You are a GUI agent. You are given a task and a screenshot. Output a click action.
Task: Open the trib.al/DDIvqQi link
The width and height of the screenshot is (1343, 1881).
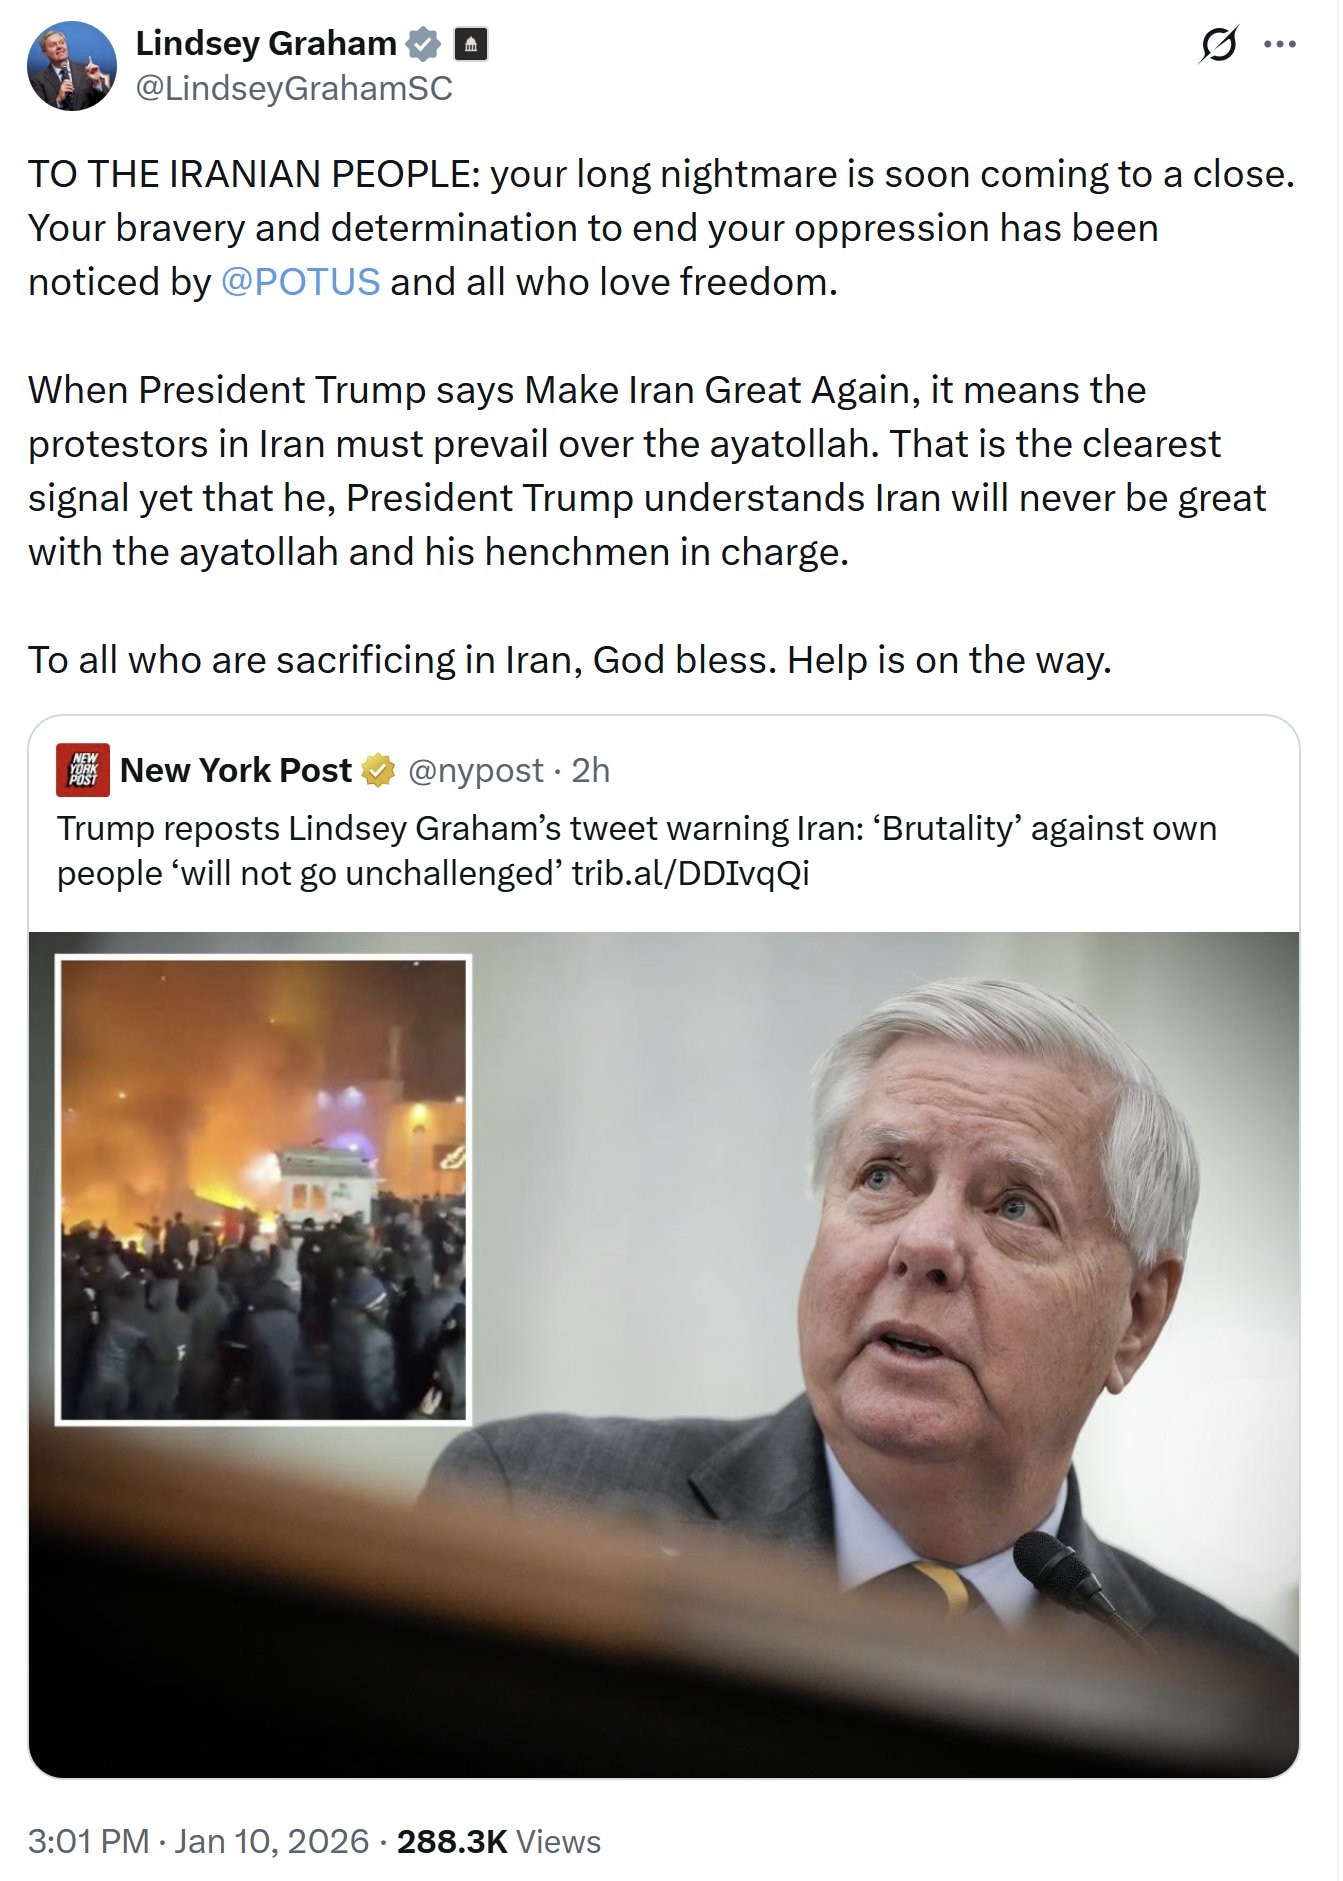point(690,874)
